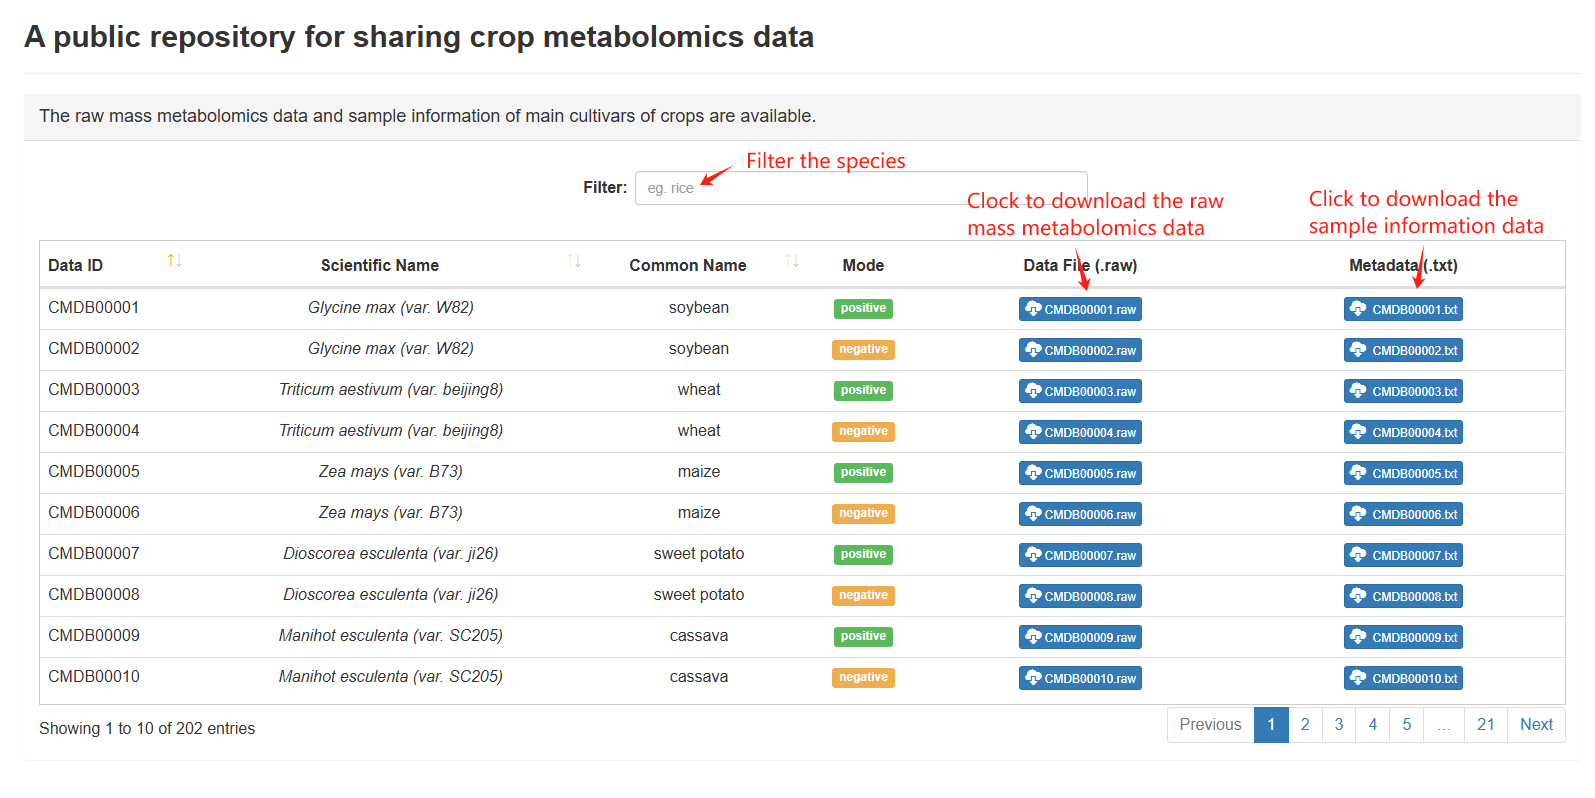The image size is (1595, 798).
Task: Download the CMDB00010.raw data file
Action: 1080,678
